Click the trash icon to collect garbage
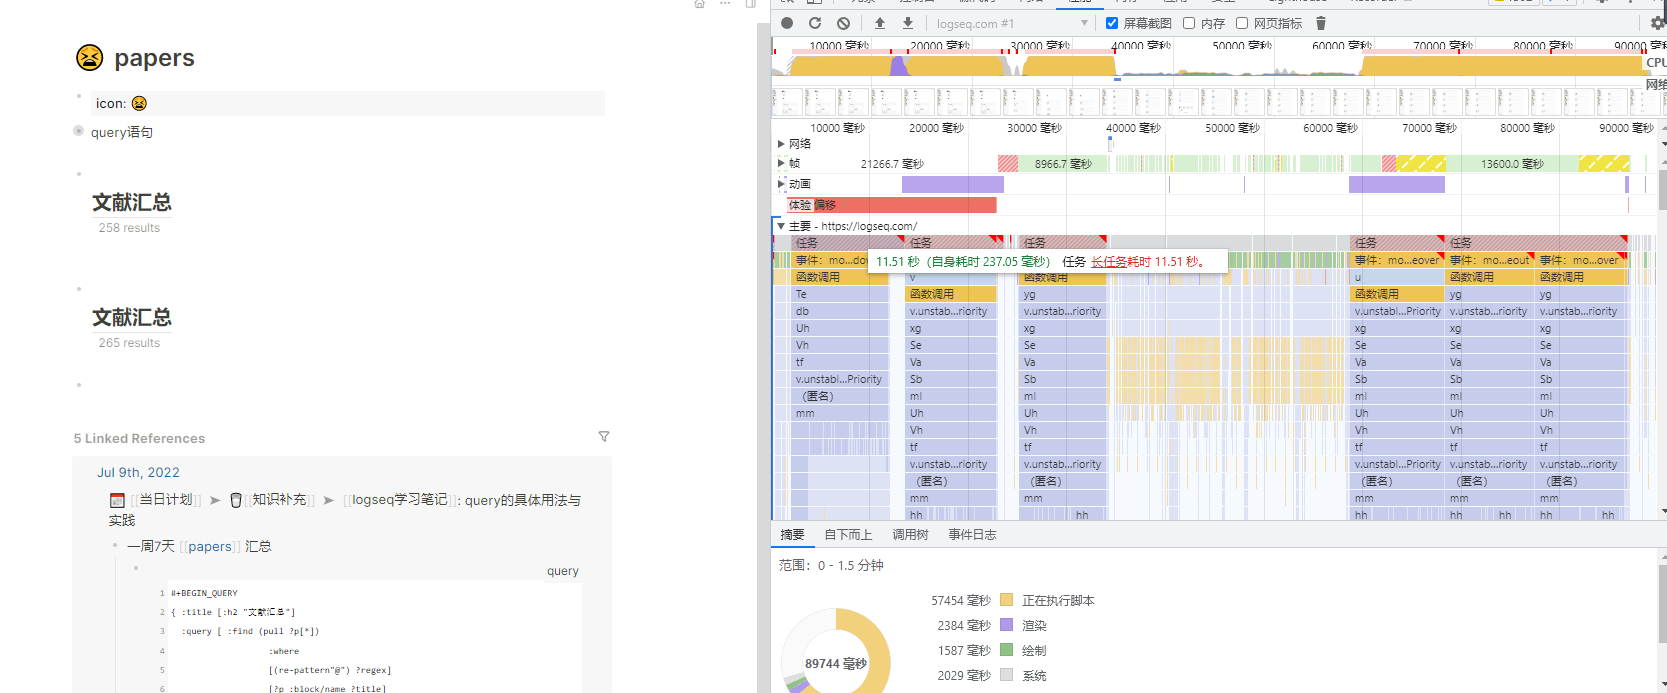 tap(1321, 23)
